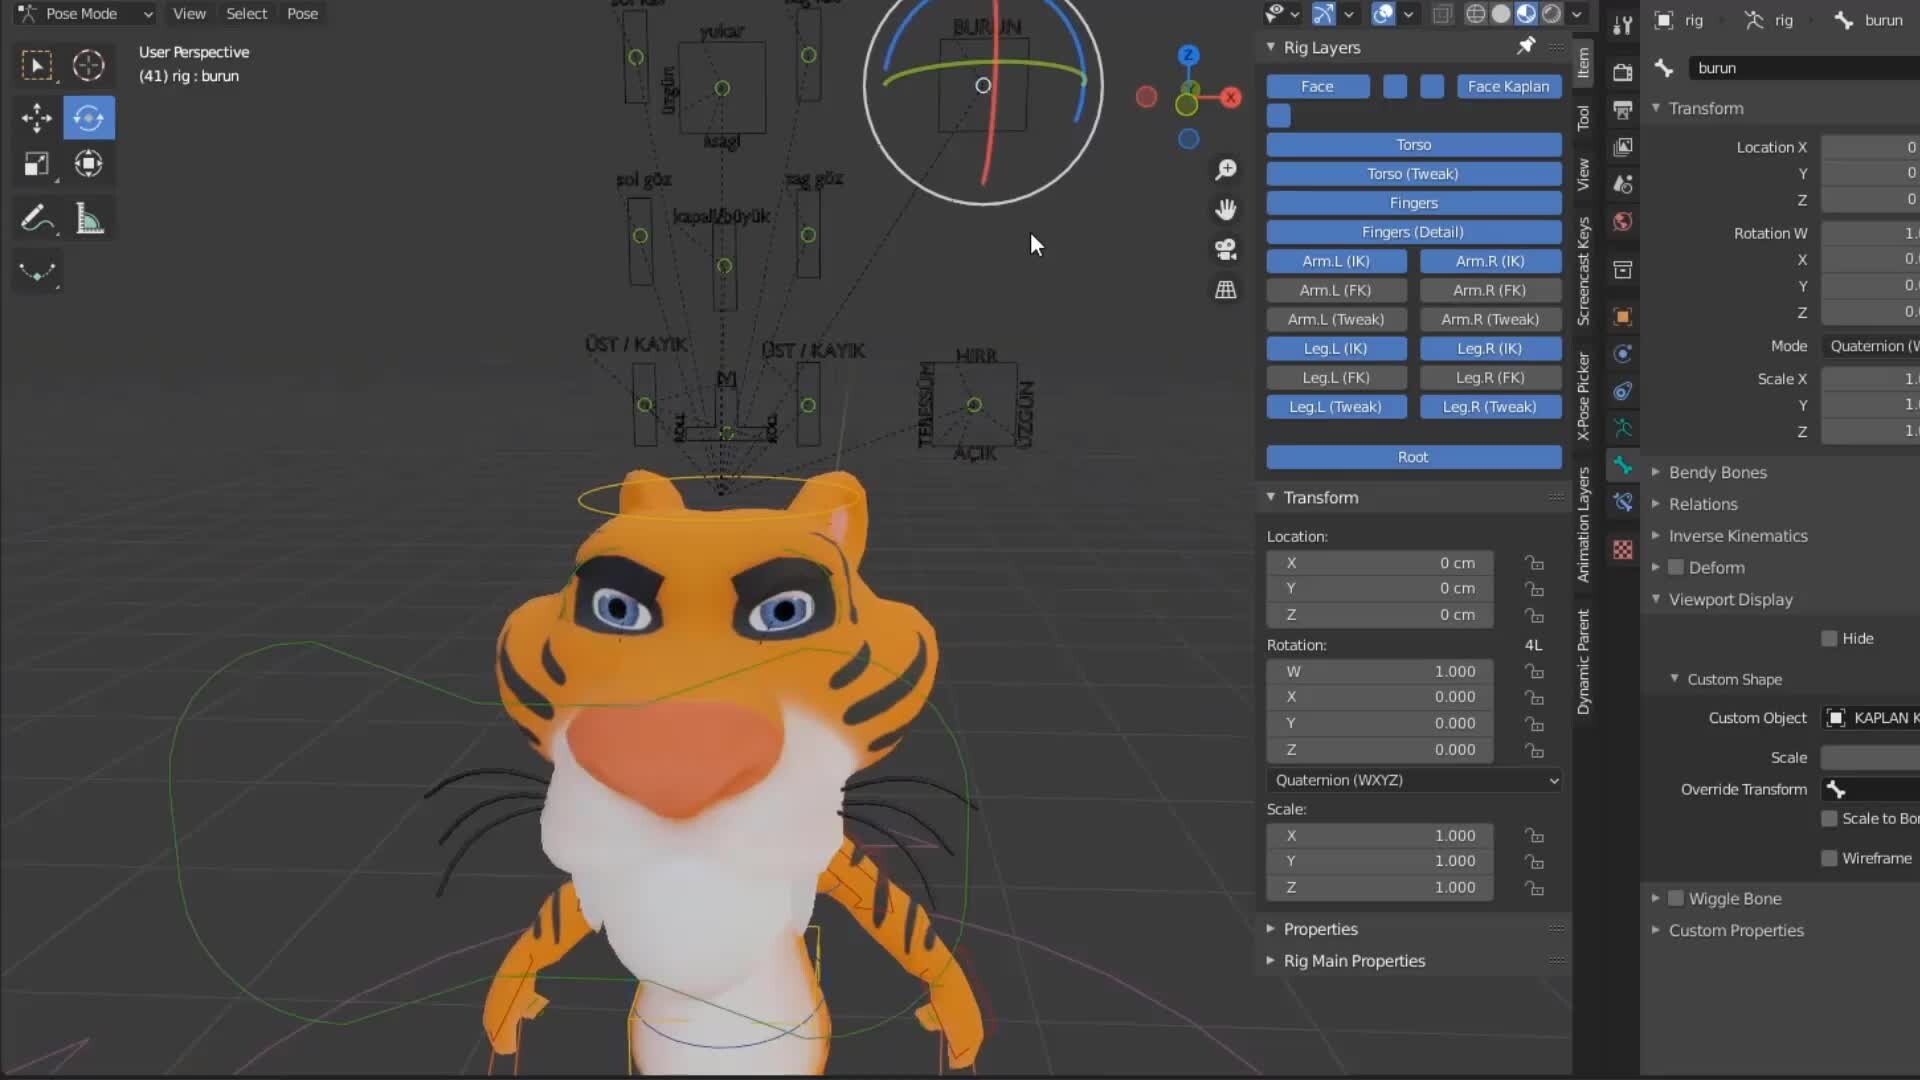Switch to wireframe viewport shading
1920x1080 pixels.
(x=1477, y=13)
